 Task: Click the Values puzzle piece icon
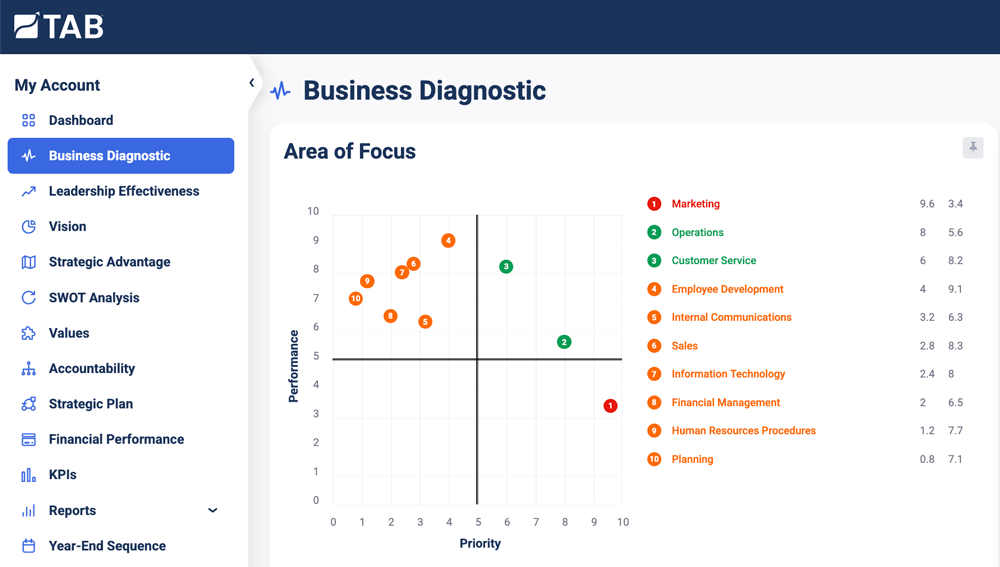(x=29, y=333)
